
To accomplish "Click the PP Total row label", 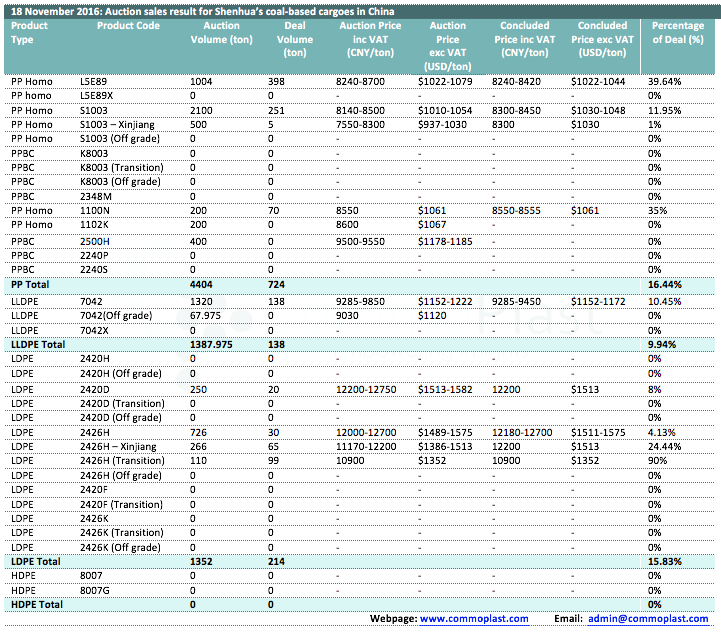I will (x=30, y=285).
